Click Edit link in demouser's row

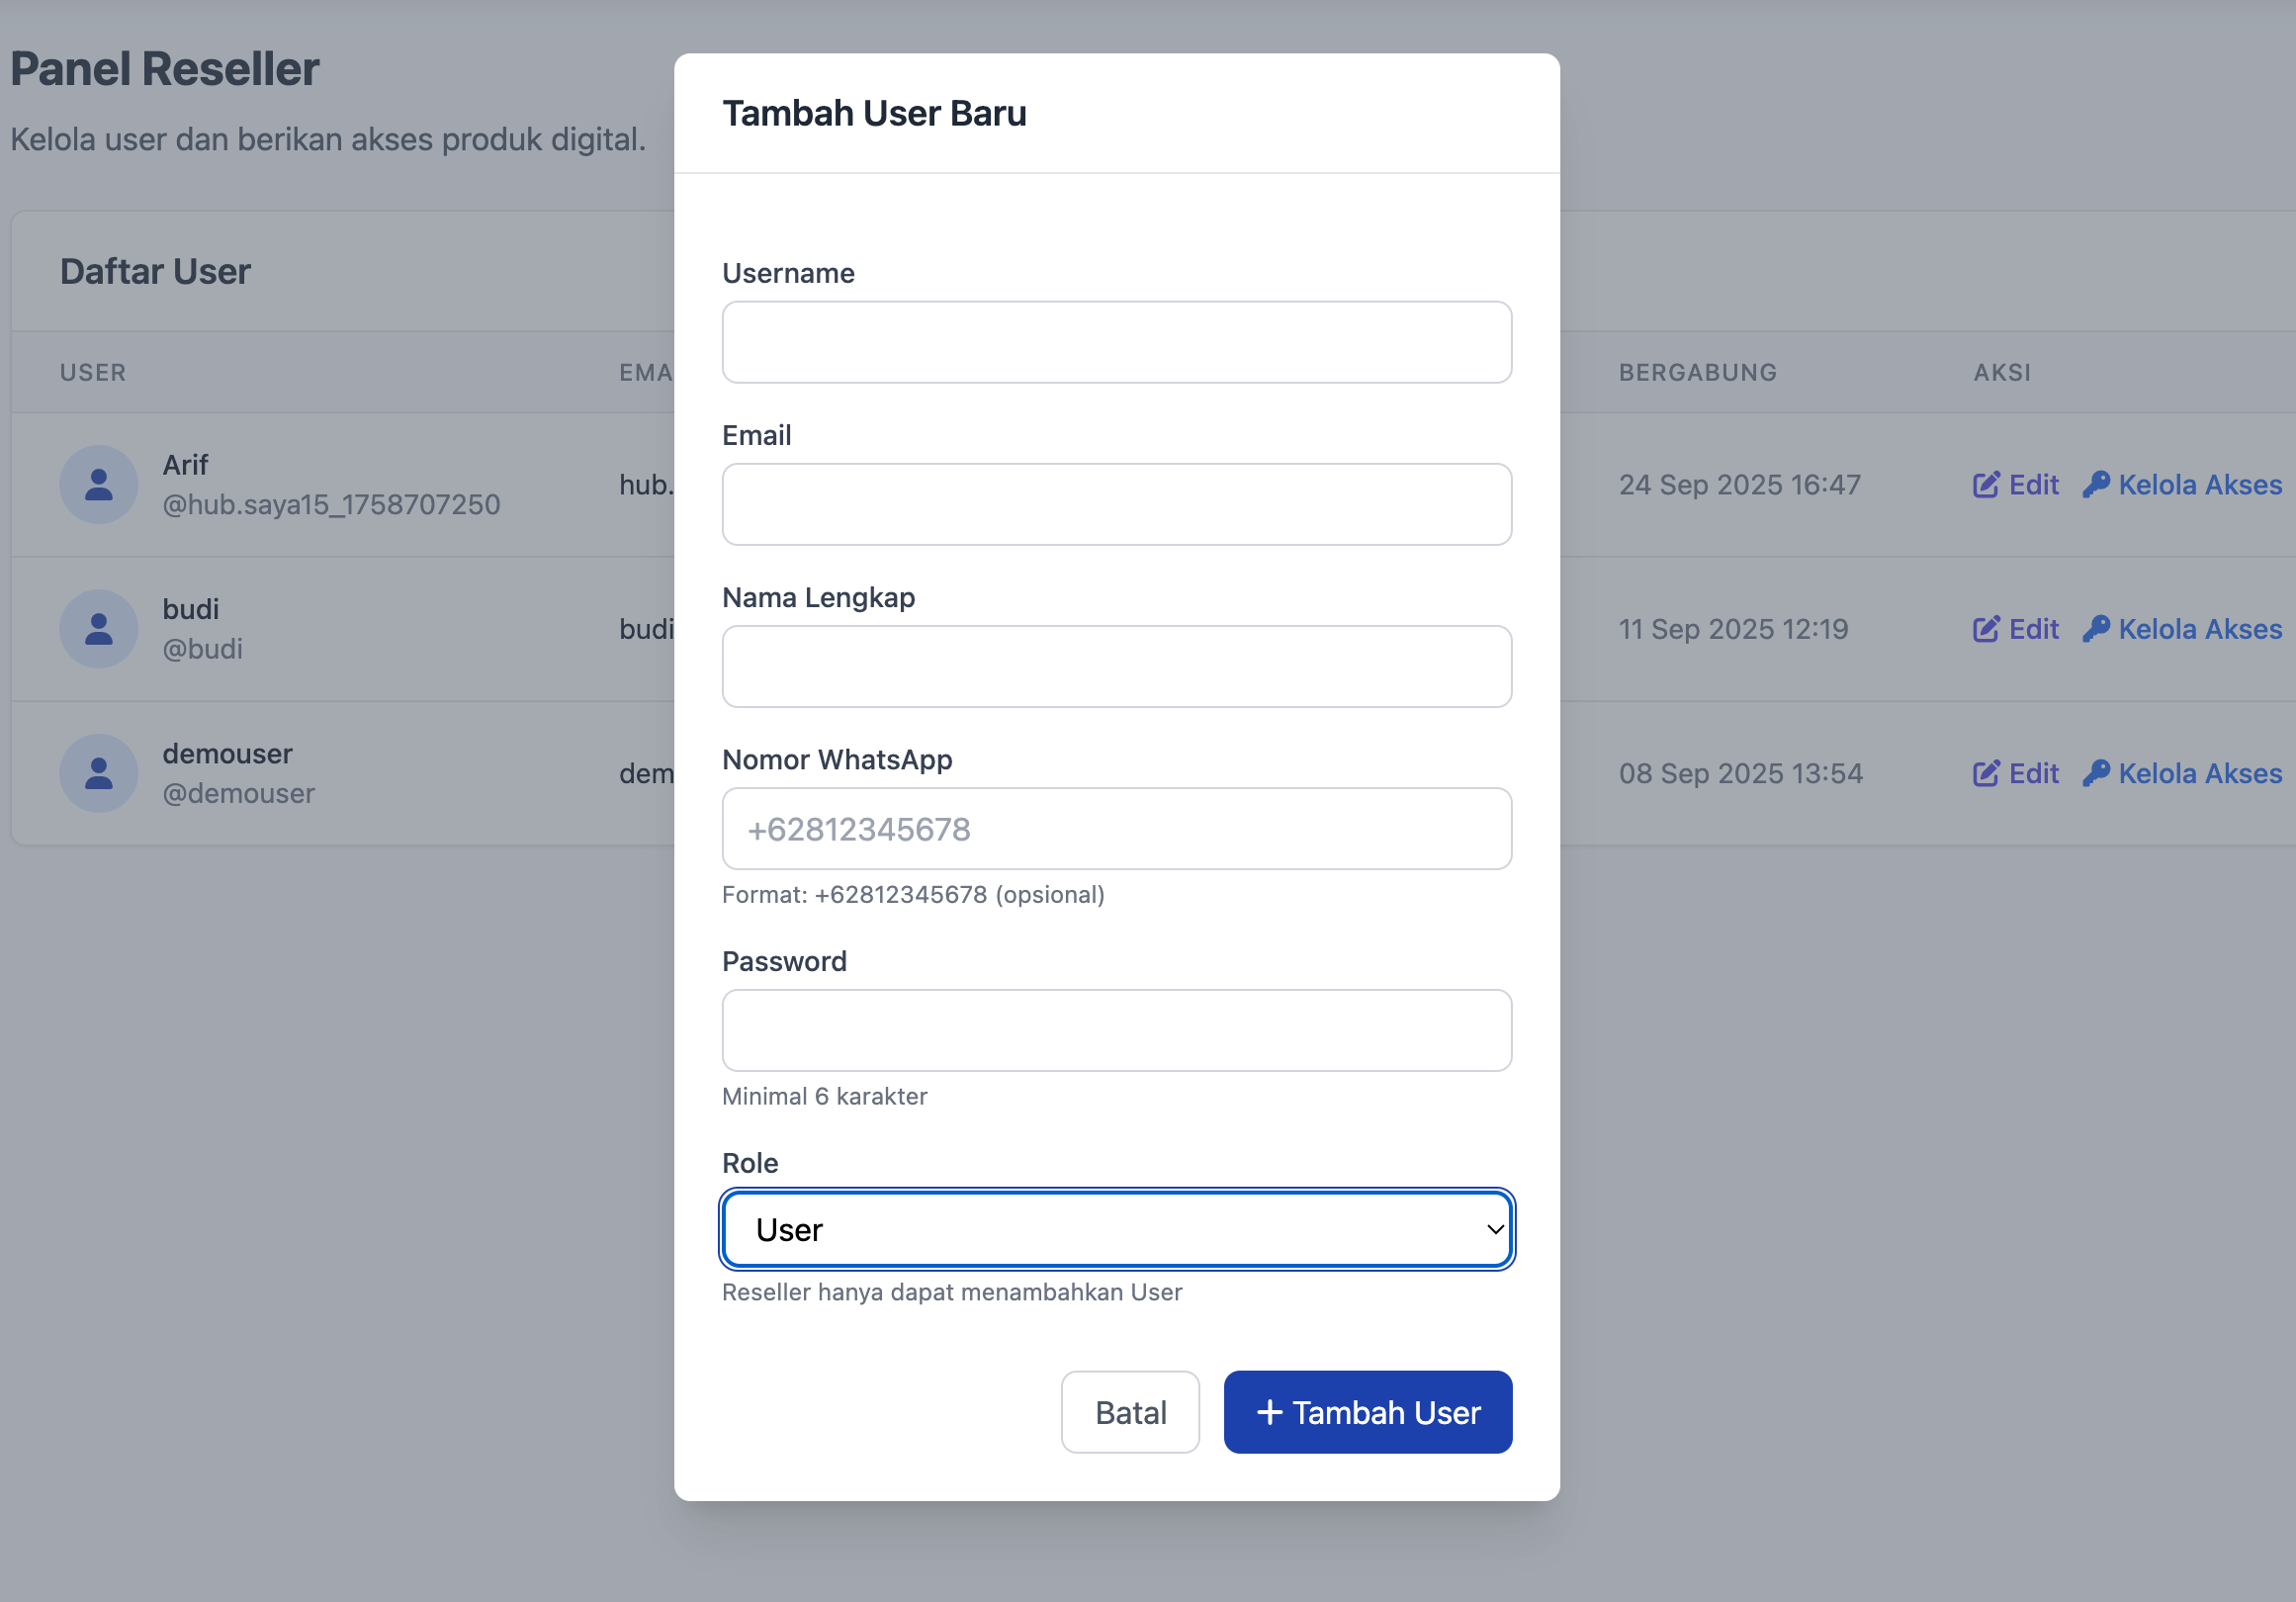[x=2033, y=773]
